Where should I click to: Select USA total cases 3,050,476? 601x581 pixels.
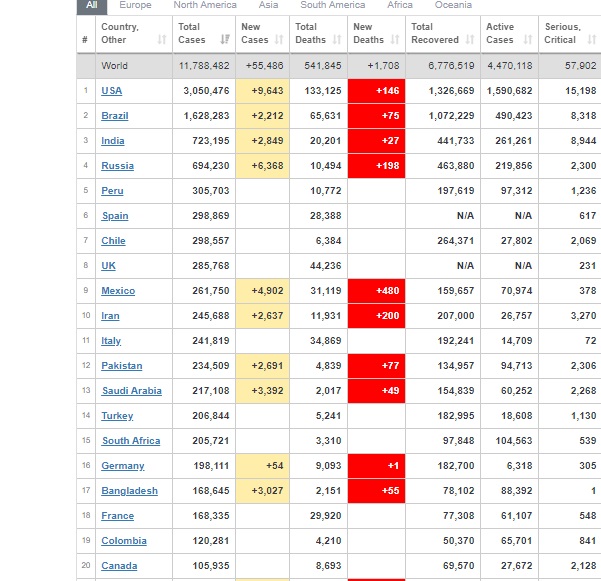click(x=206, y=91)
